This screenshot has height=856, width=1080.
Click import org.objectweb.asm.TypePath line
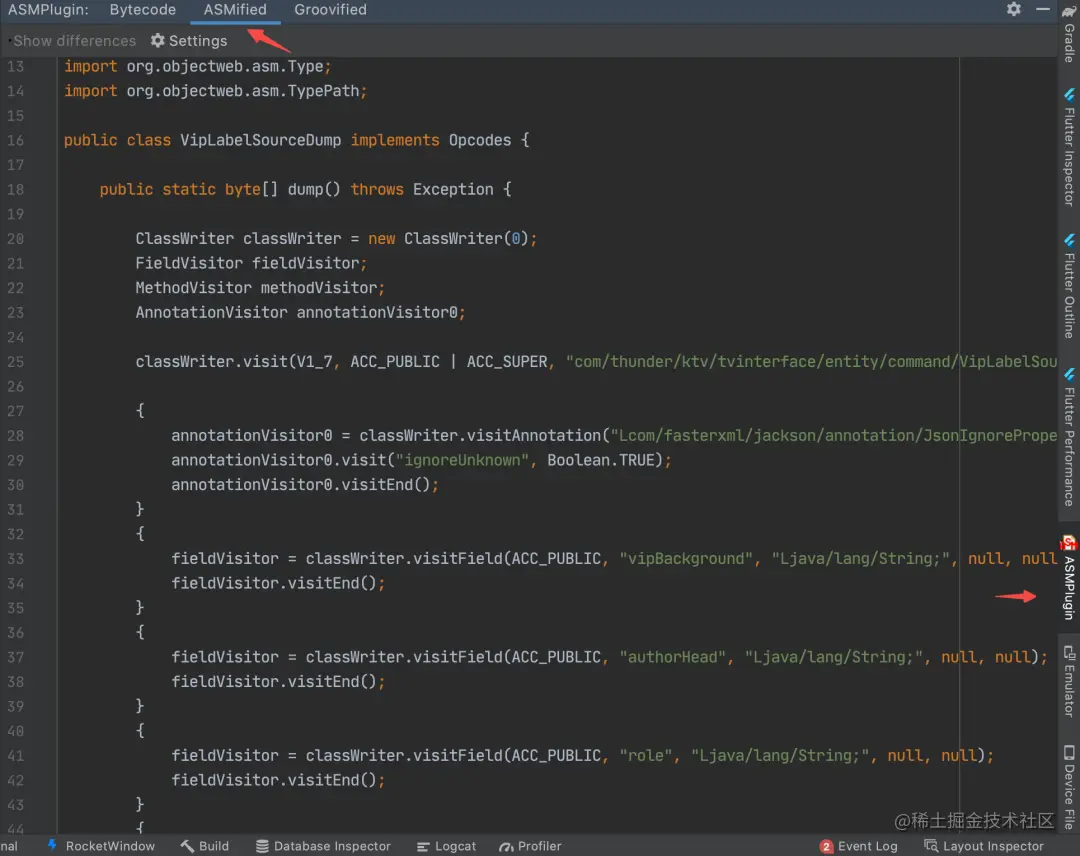coord(216,91)
